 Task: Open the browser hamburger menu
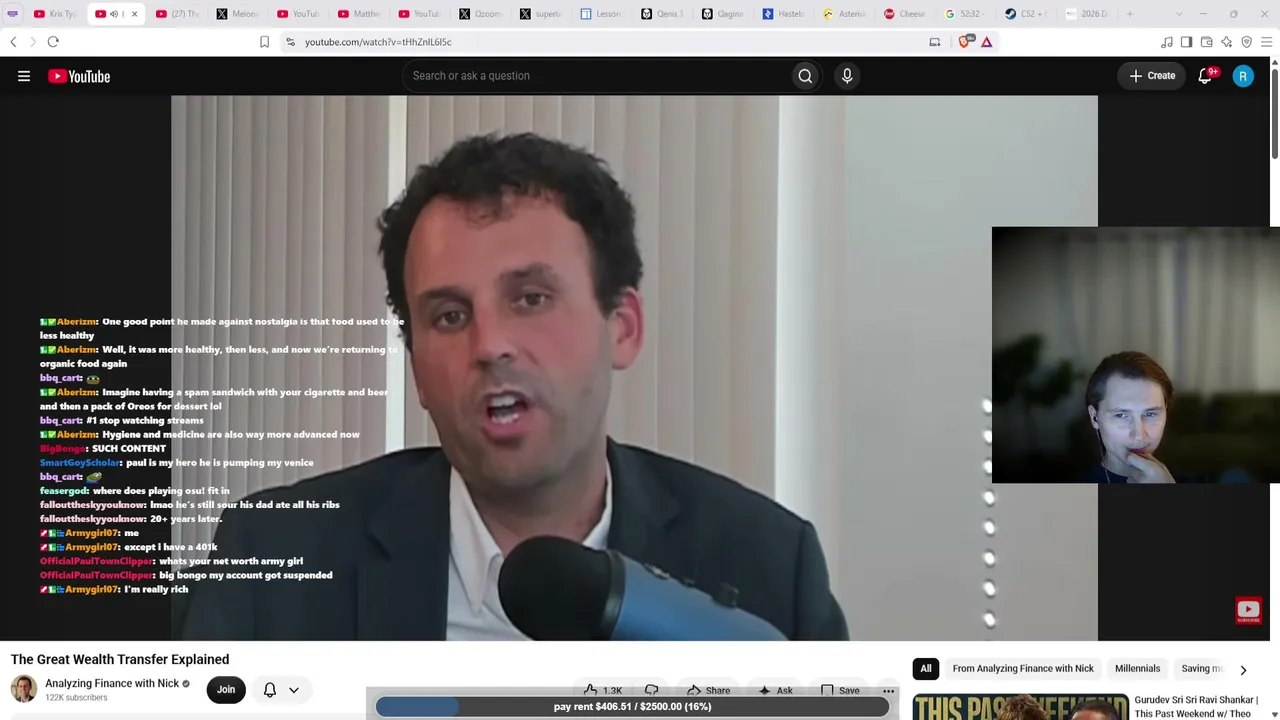coord(1267,42)
